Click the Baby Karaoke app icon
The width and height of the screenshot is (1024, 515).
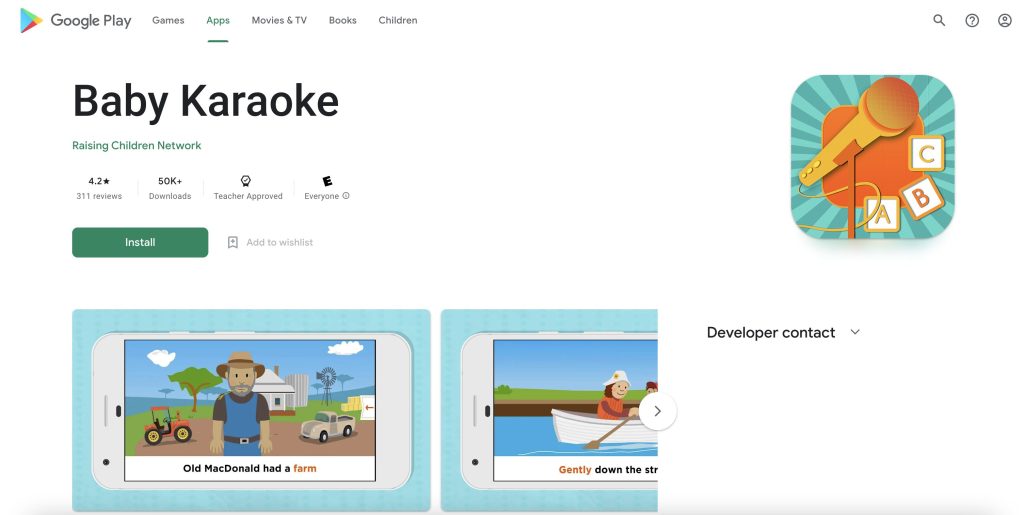coord(872,157)
